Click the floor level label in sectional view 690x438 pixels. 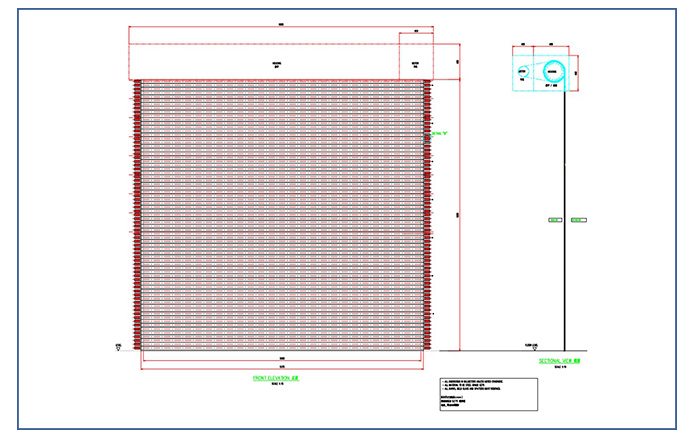(531, 344)
